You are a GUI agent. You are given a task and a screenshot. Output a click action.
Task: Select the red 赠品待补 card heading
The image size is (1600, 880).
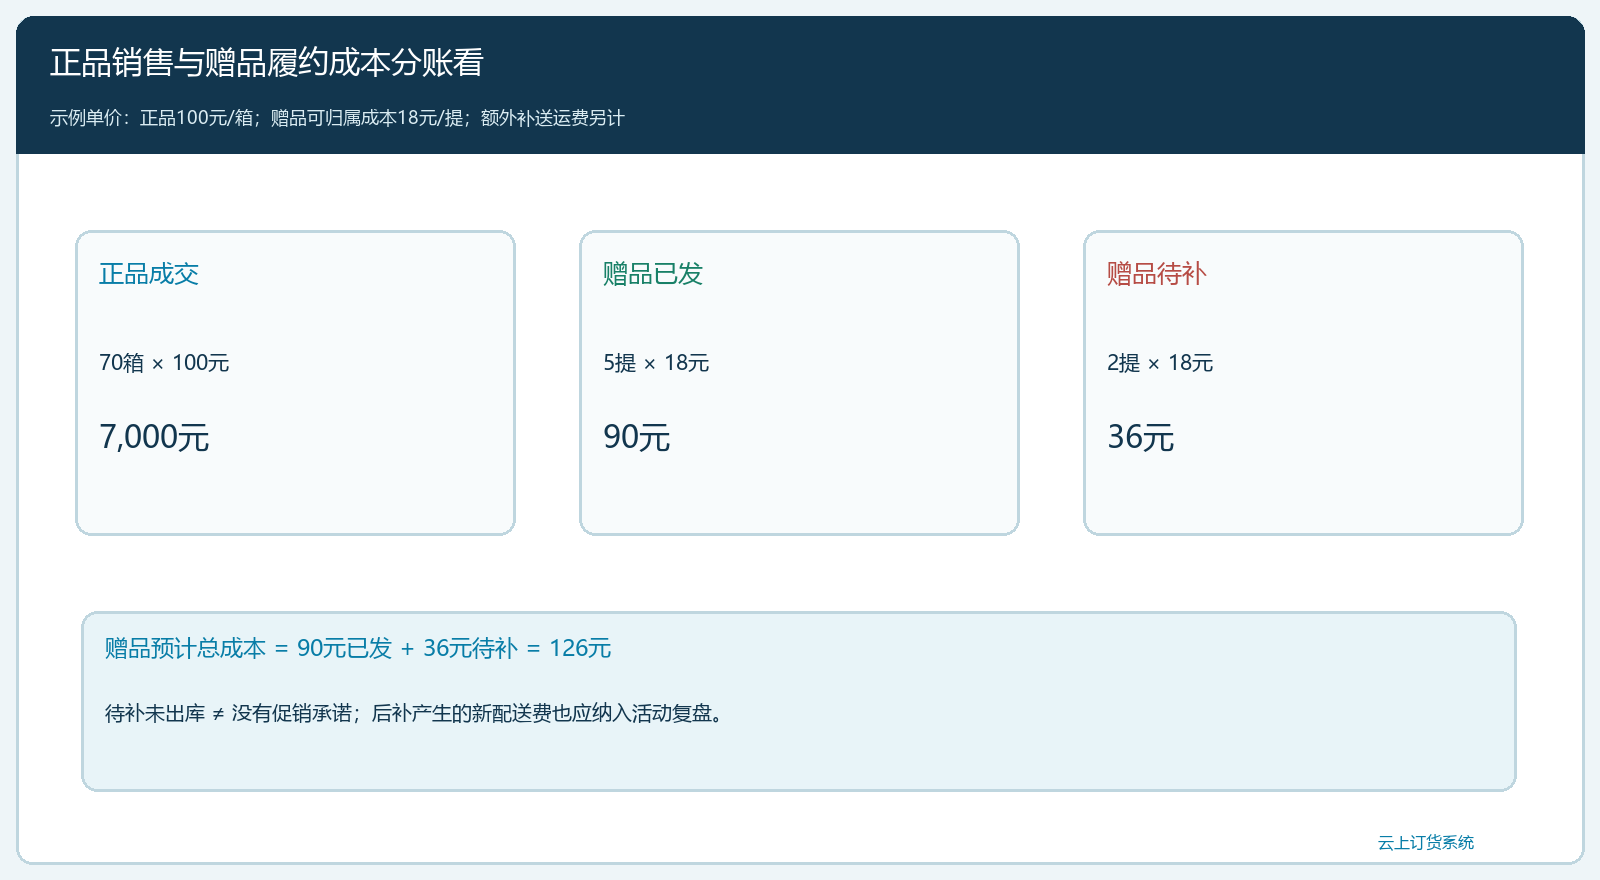pyautogui.click(x=1157, y=274)
